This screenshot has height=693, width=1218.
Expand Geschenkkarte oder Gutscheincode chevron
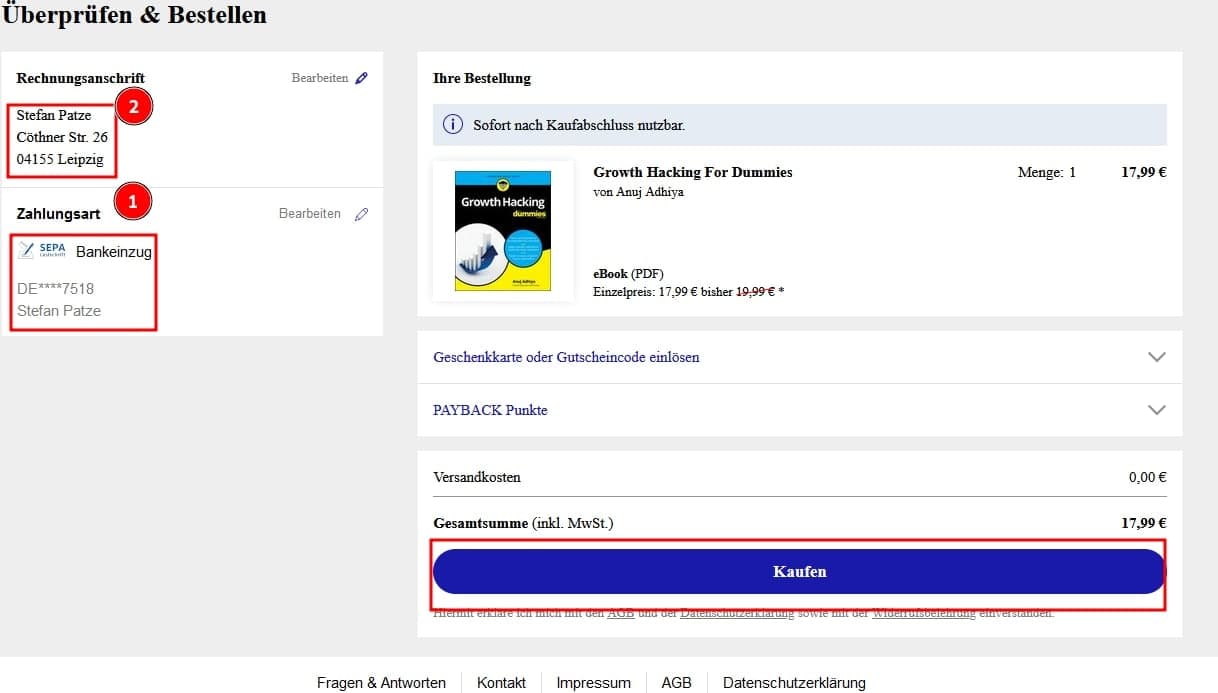(x=1157, y=357)
